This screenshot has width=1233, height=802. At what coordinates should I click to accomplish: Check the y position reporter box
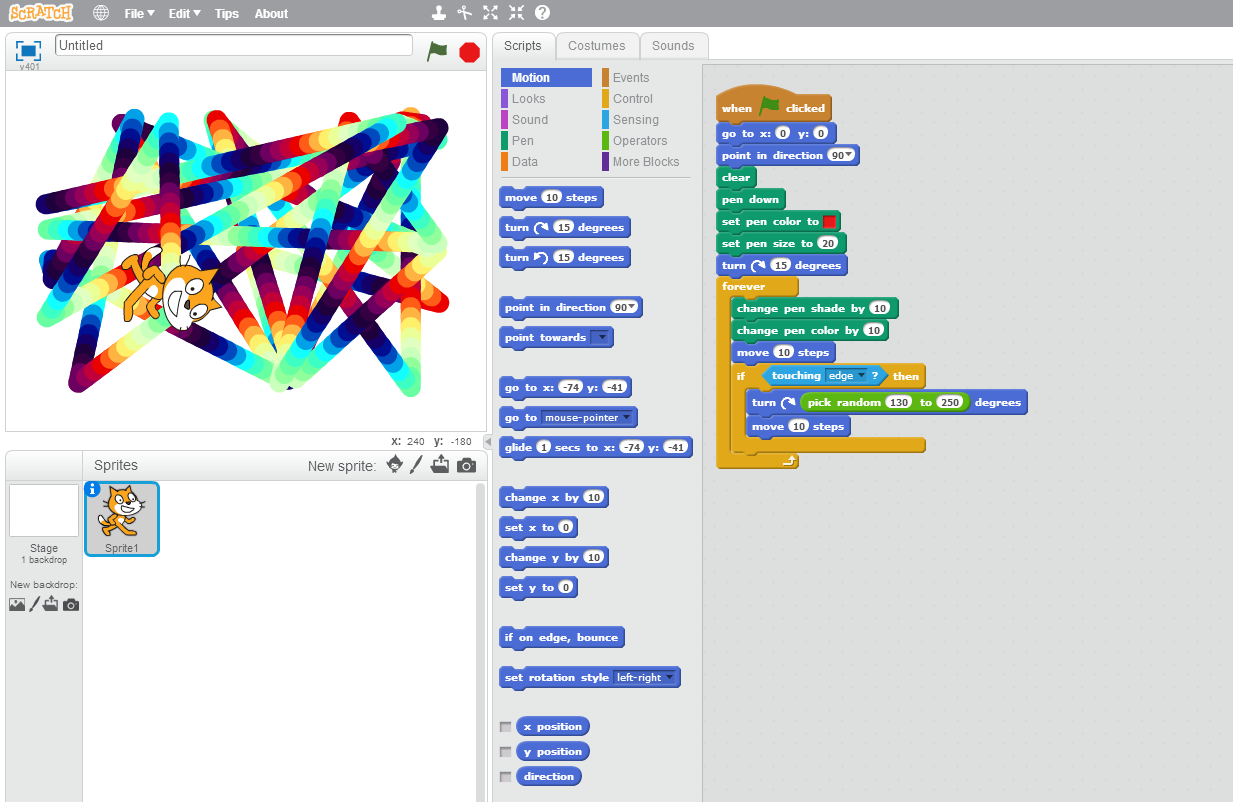click(x=506, y=752)
